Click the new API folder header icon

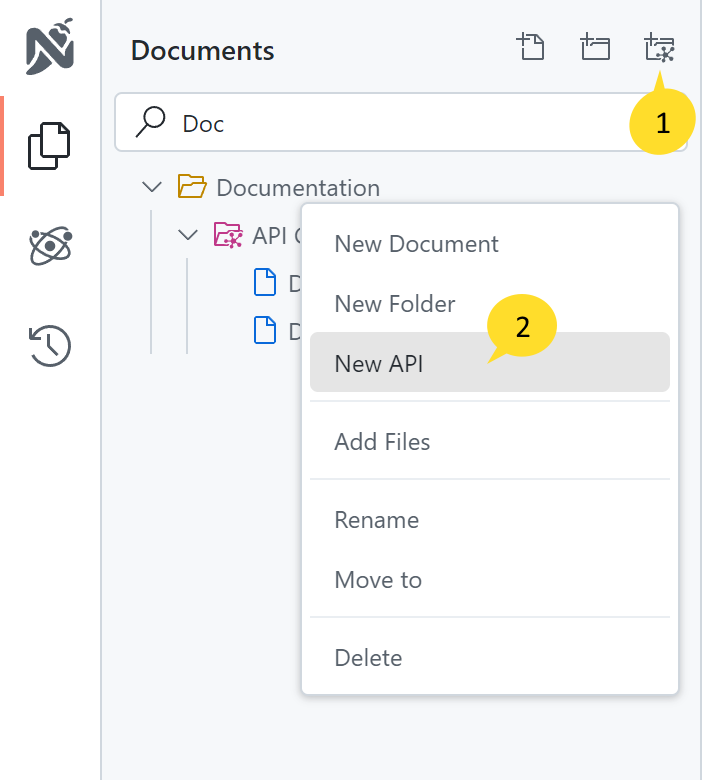point(660,48)
